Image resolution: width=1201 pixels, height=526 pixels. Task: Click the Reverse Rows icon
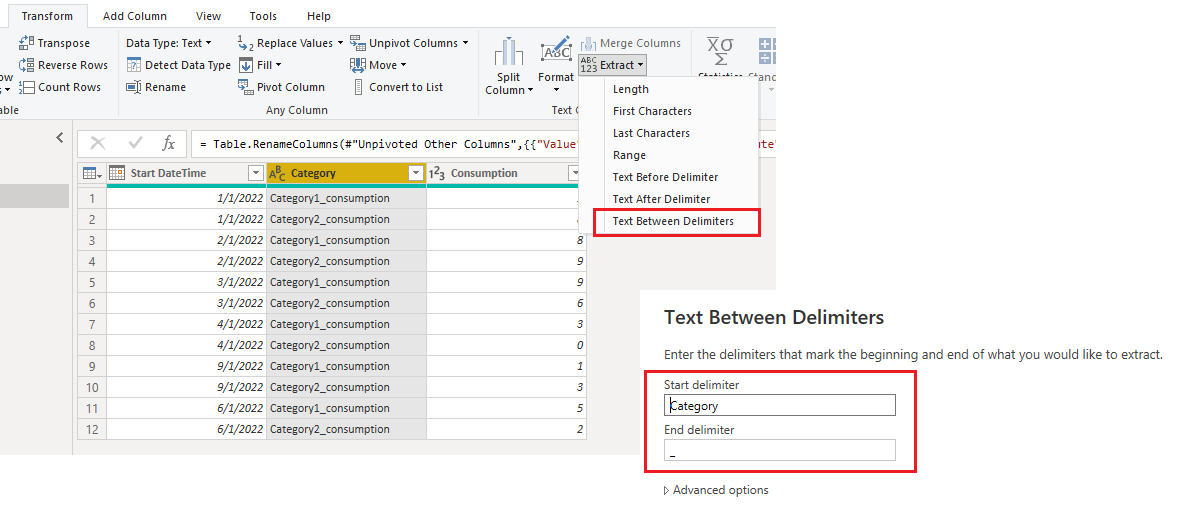[27, 65]
